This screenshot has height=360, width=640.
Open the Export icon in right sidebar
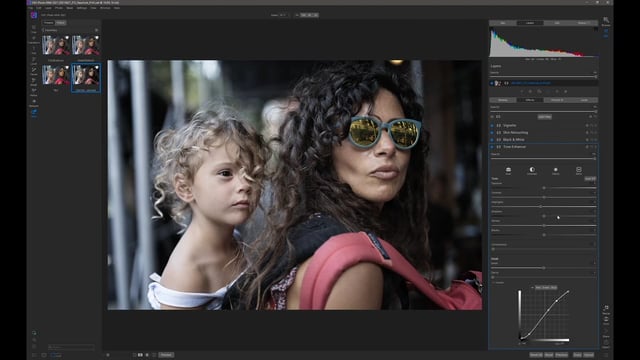(x=606, y=343)
